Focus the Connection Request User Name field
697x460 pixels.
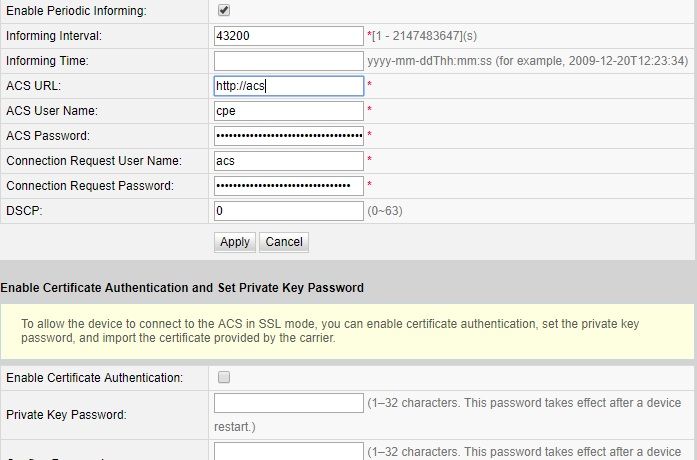pos(288,160)
